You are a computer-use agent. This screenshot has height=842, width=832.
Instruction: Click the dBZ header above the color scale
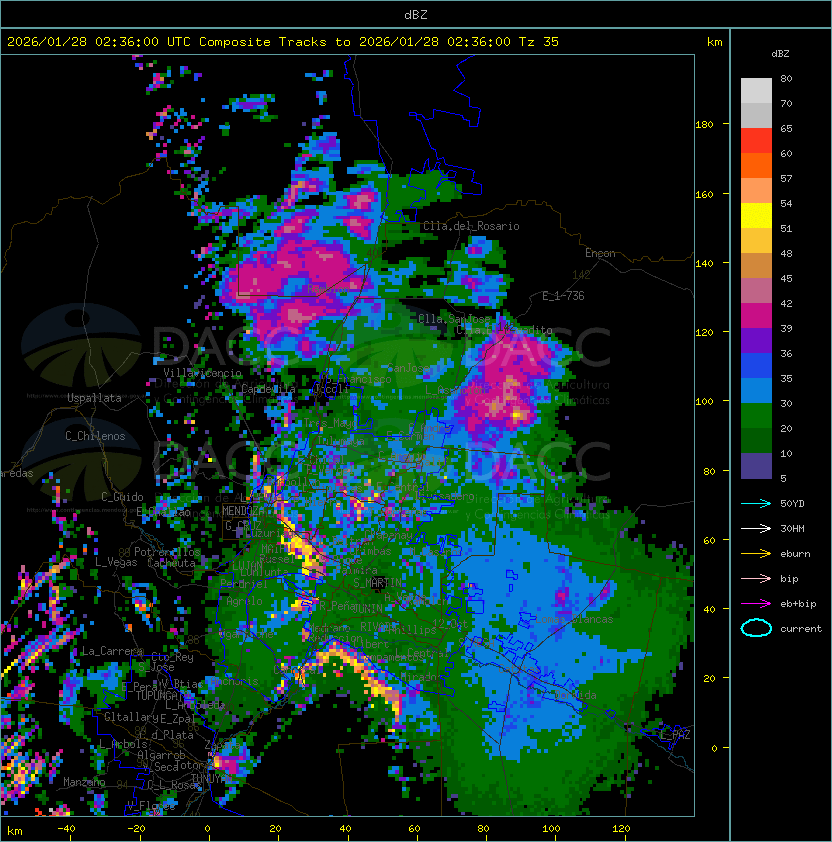[780, 54]
